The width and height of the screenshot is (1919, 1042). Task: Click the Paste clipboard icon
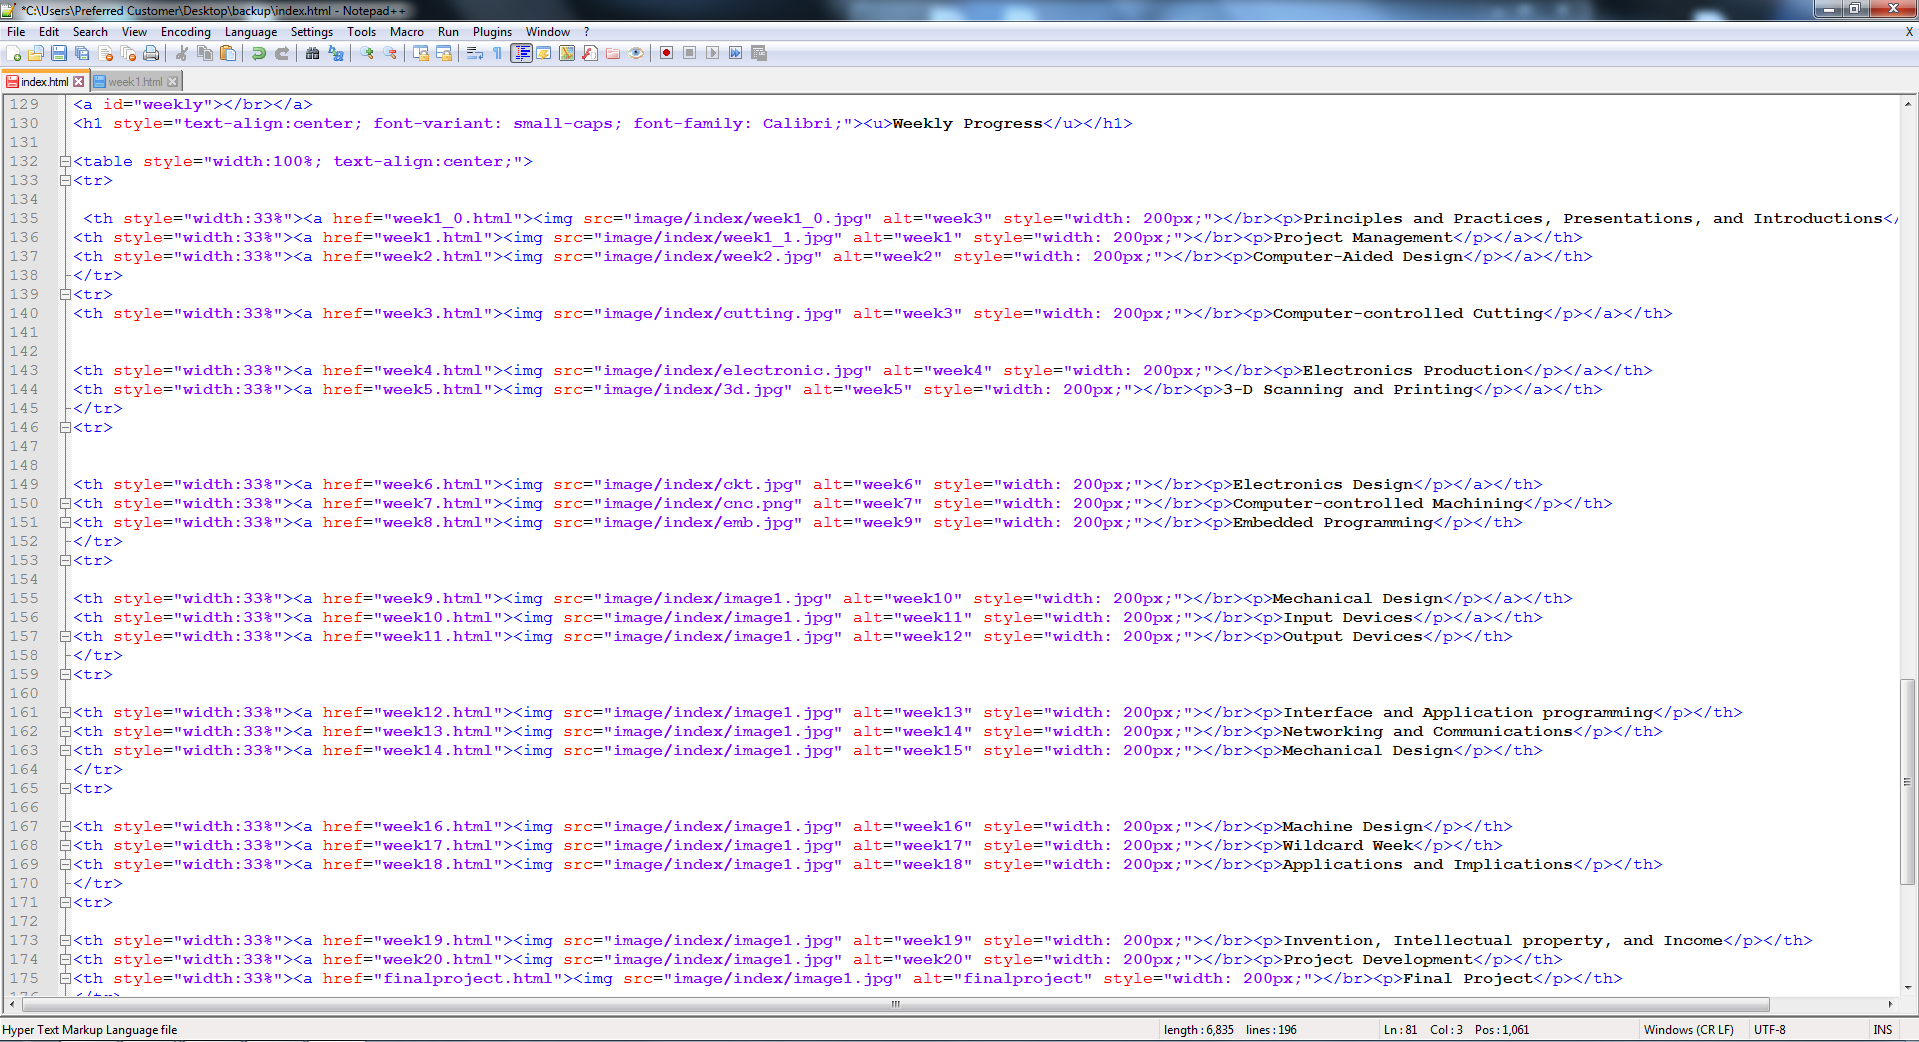[228, 53]
